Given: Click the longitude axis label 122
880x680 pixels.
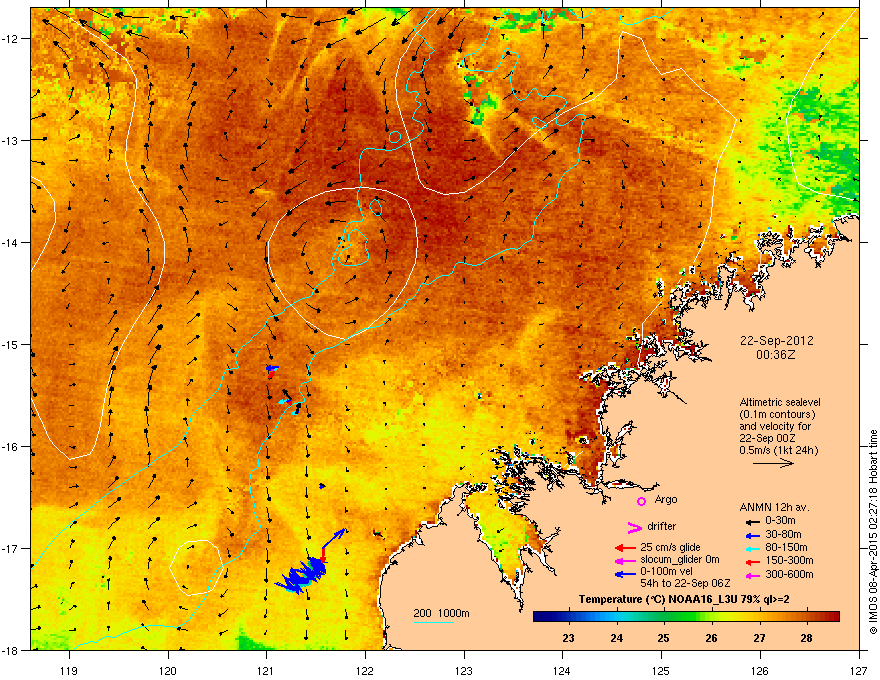Looking at the screenshot, I should tap(365, 670).
